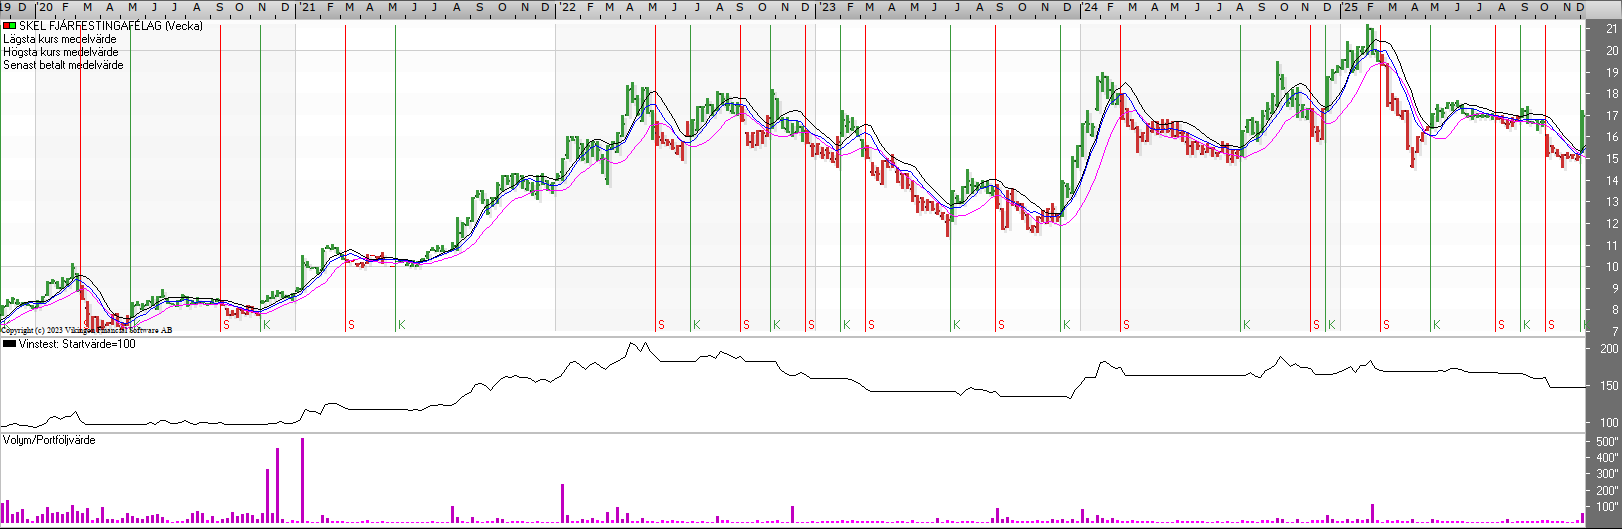Image resolution: width=1622 pixels, height=529 pixels.
Task: Click the '21 year marker on timeline
Action: tap(307, 8)
